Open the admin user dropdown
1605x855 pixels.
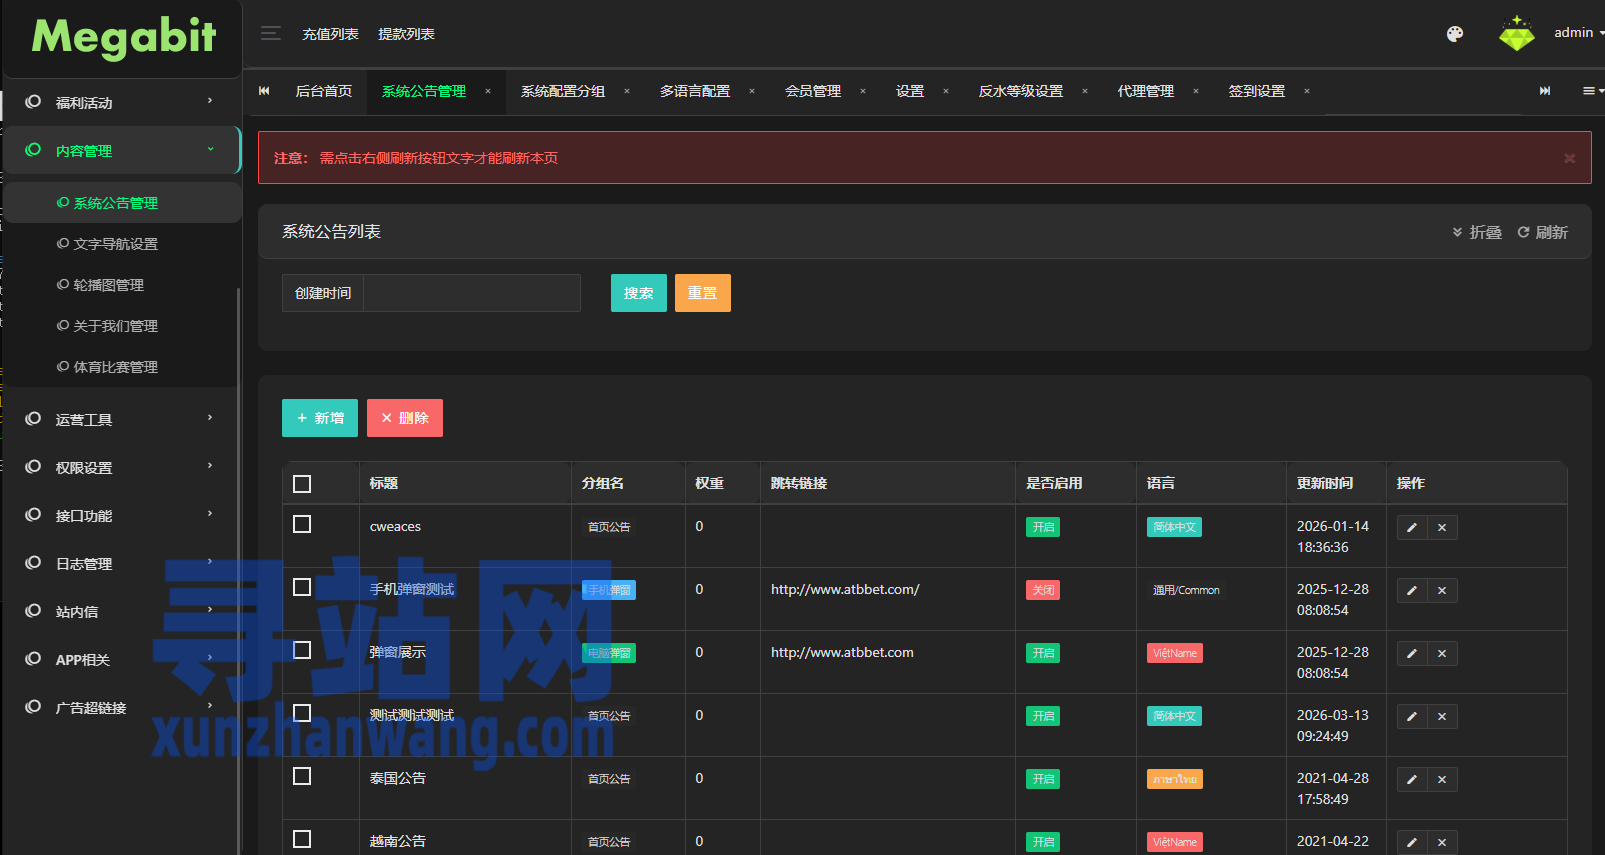(1577, 33)
